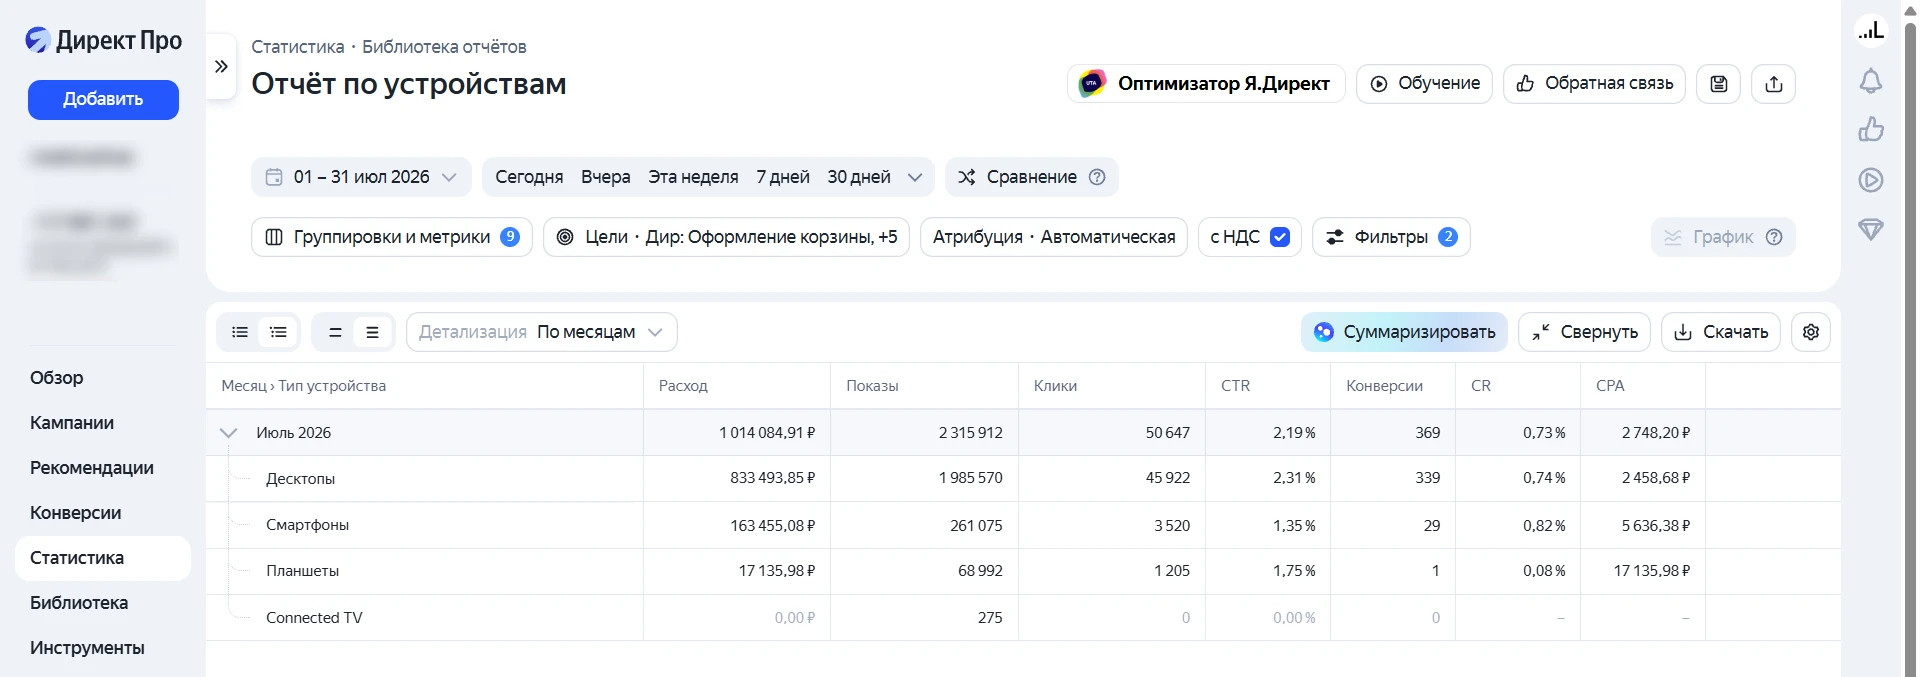Select the Вчера period preset
The width and height of the screenshot is (1920, 677).
pos(605,177)
